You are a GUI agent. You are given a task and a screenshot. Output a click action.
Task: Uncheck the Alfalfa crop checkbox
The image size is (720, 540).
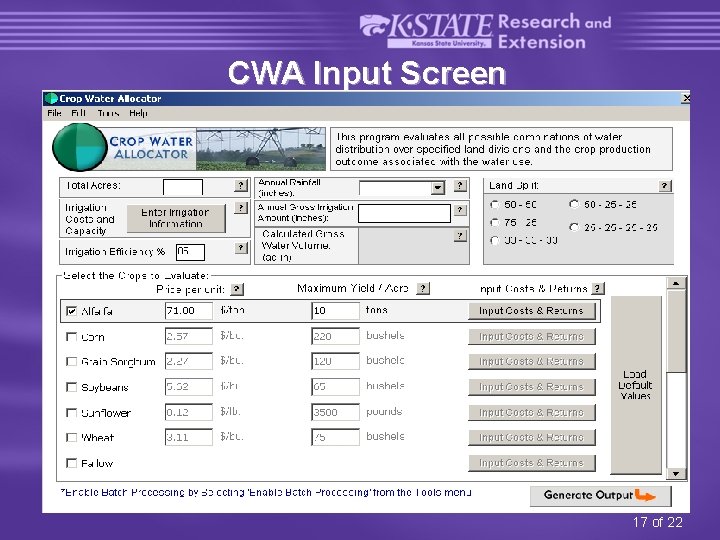71,311
